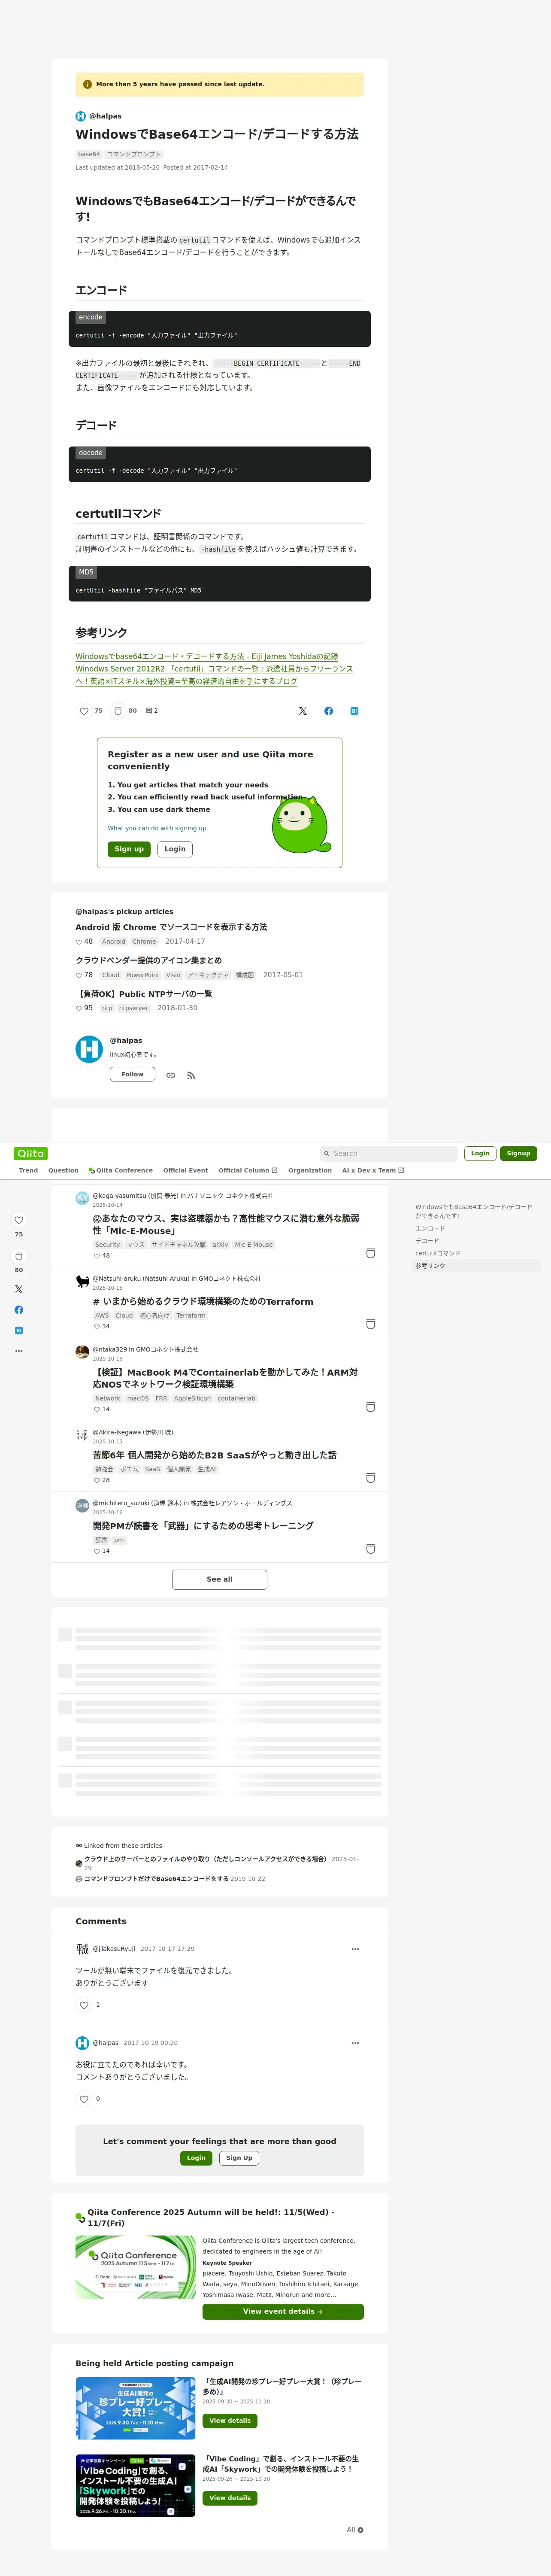Click Sign up in the register box
The height and width of the screenshot is (2576, 551).
click(x=129, y=849)
